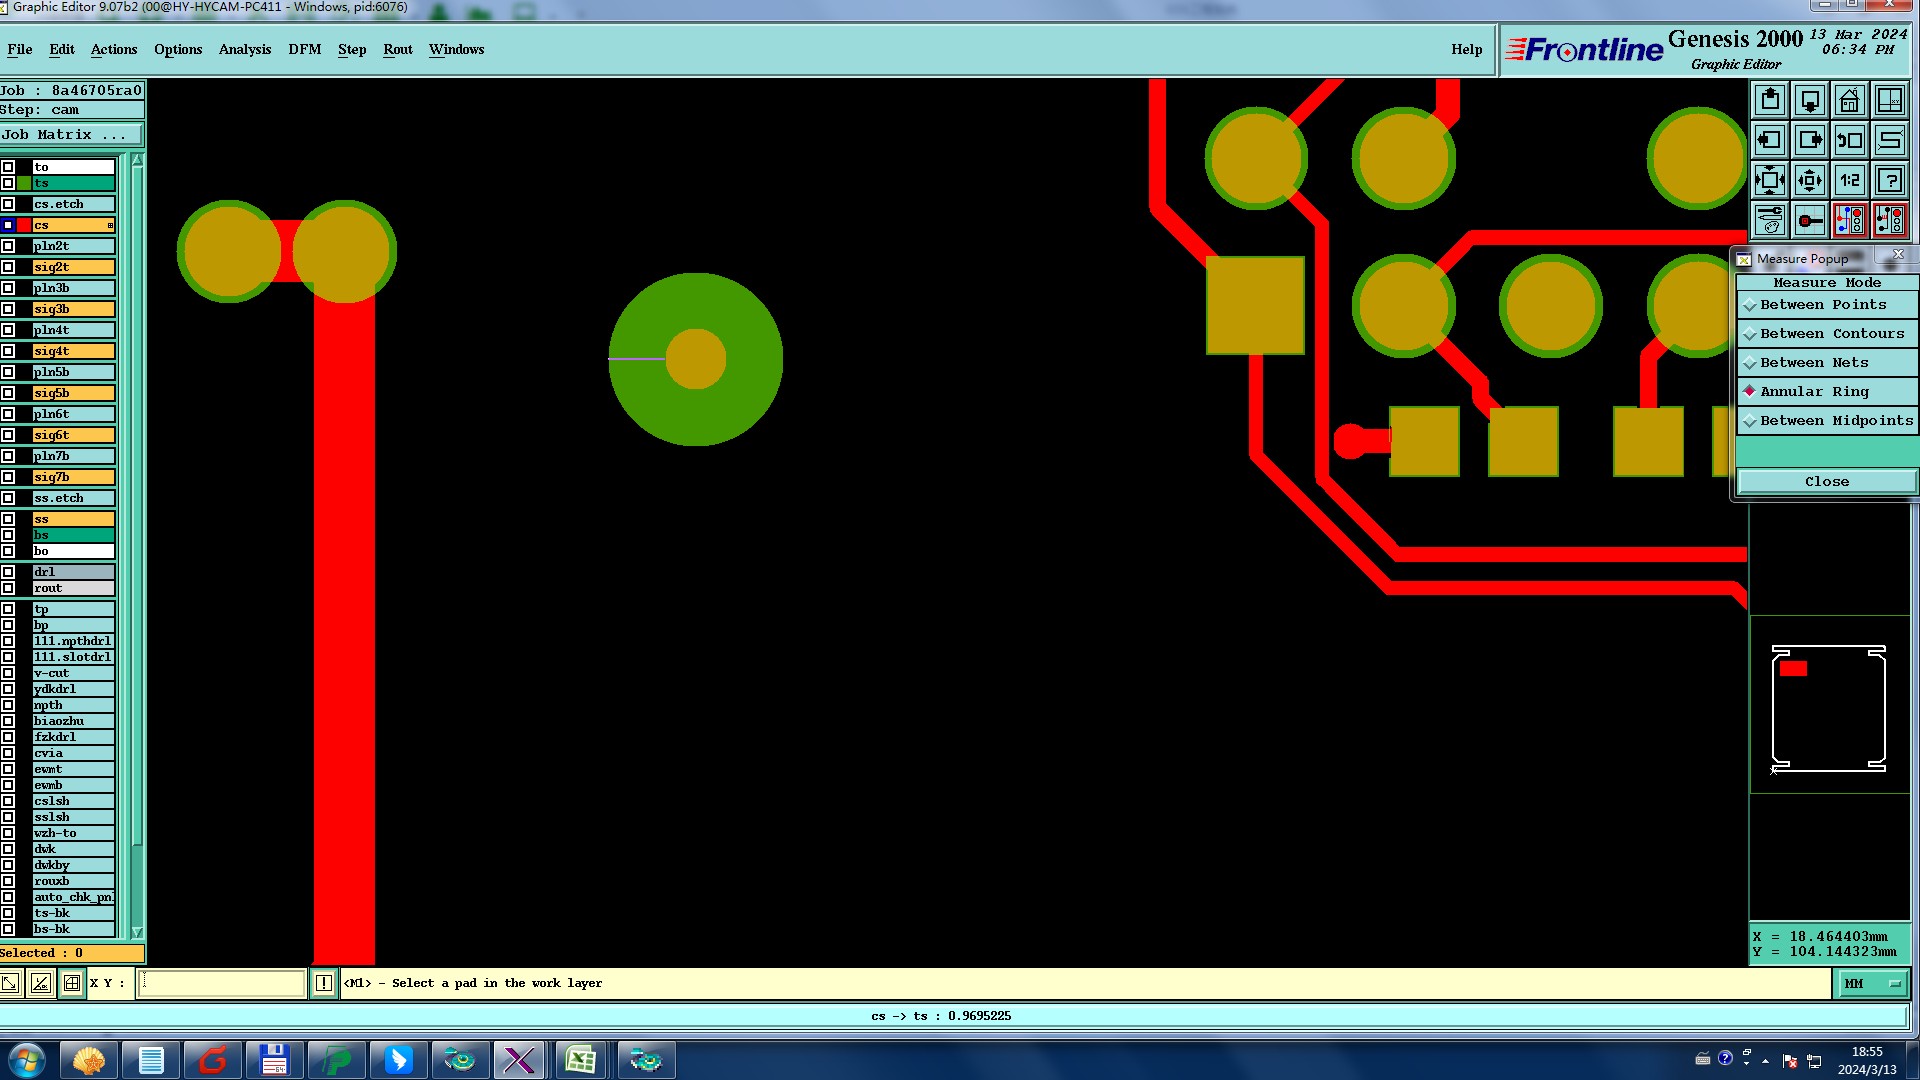
Task: Open the DFM menu
Action: point(304,50)
